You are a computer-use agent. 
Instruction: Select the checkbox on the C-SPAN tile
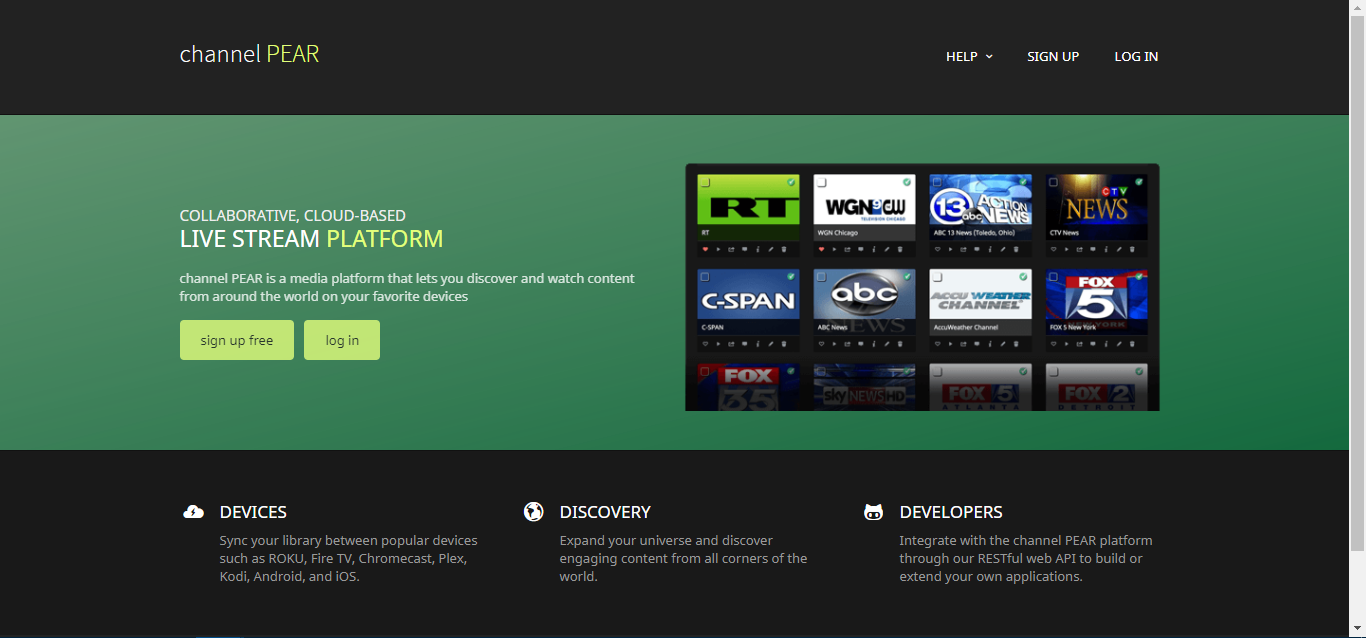click(706, 277)
